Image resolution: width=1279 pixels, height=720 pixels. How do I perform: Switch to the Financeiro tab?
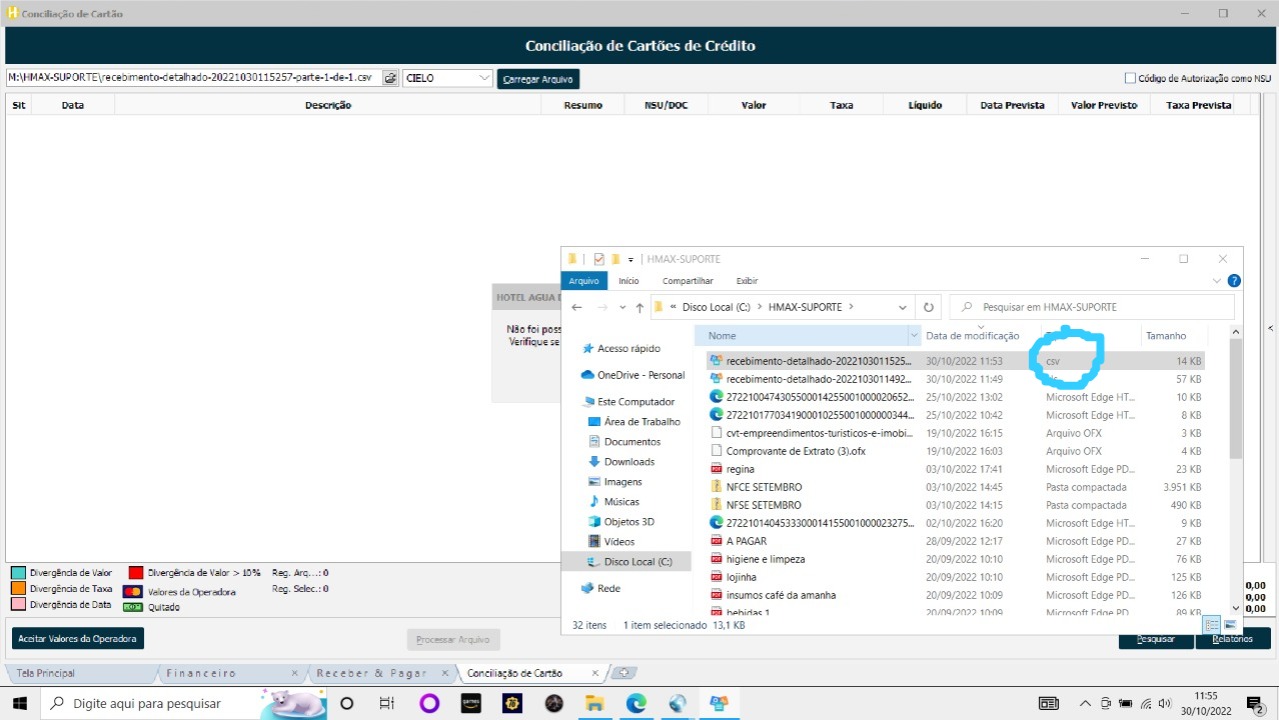[200, 673]
